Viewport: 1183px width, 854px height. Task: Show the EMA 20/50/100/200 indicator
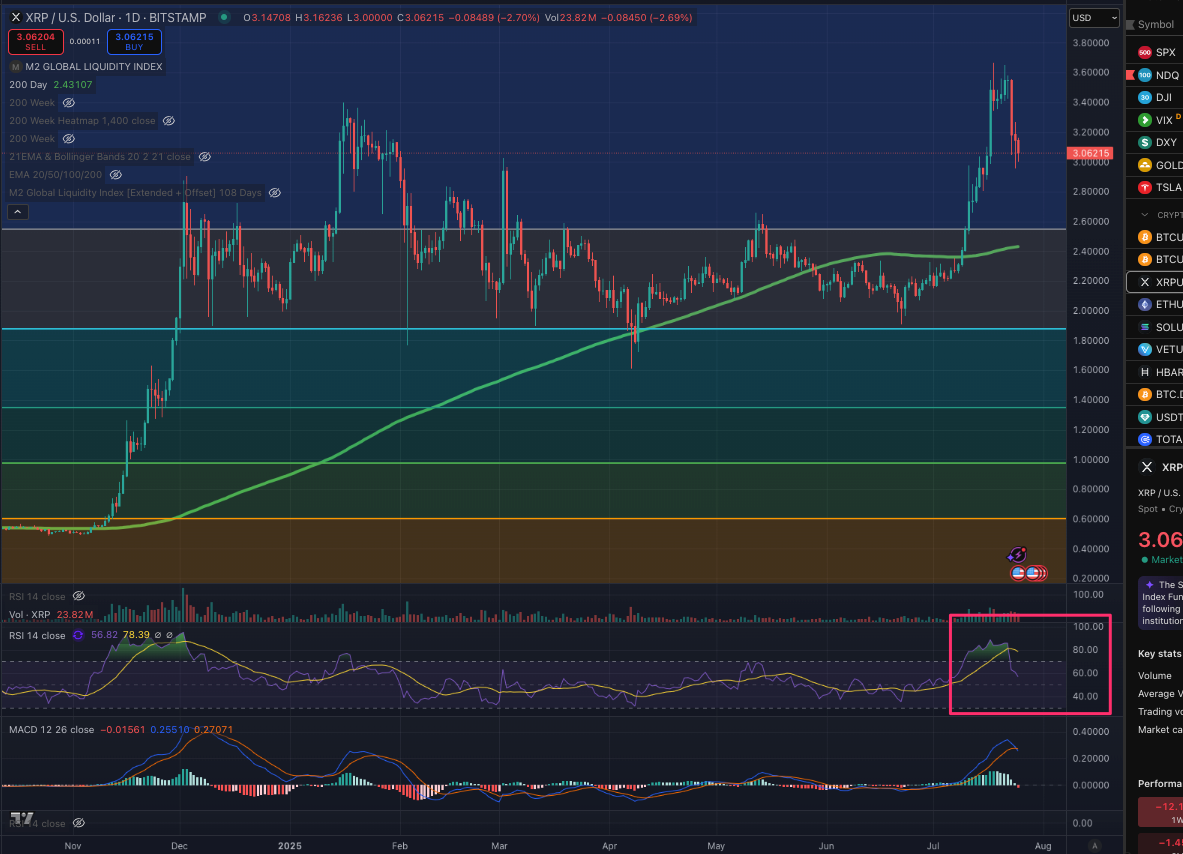(115, 175)
